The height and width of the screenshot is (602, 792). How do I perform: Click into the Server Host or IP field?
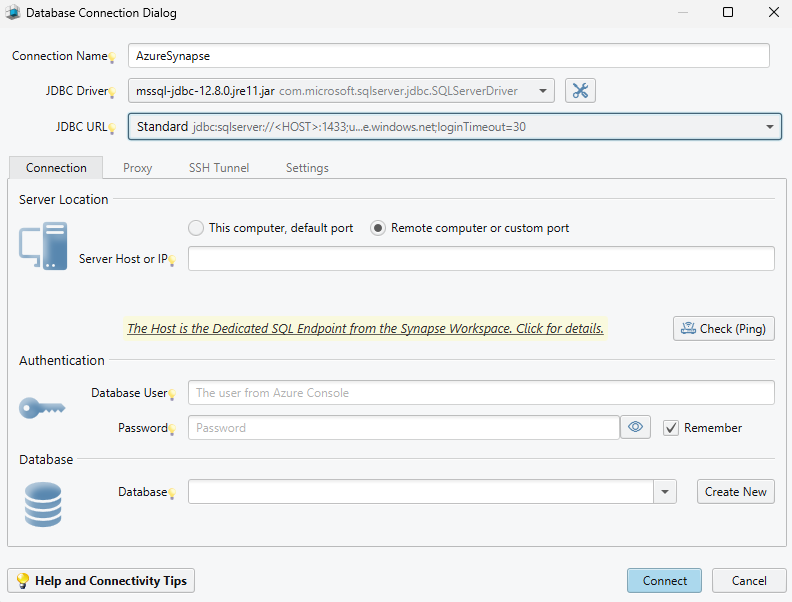click(480, 259)
